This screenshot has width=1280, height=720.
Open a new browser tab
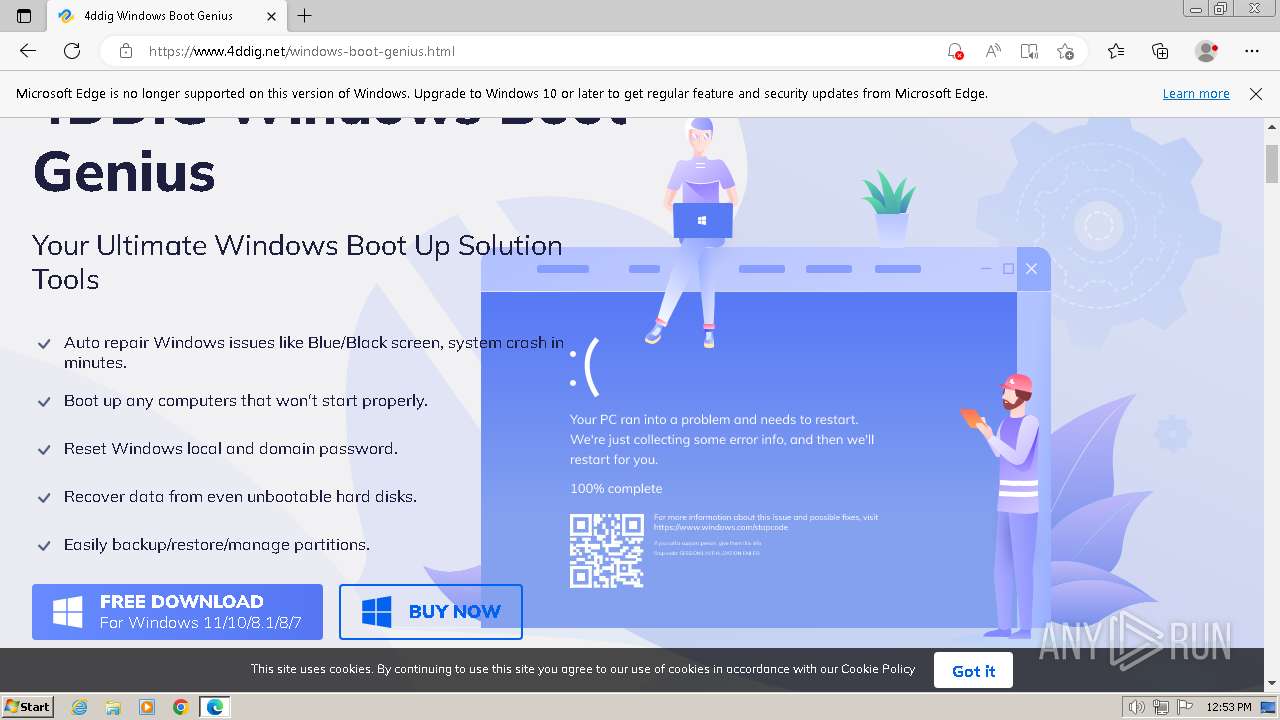click(305, 16)
